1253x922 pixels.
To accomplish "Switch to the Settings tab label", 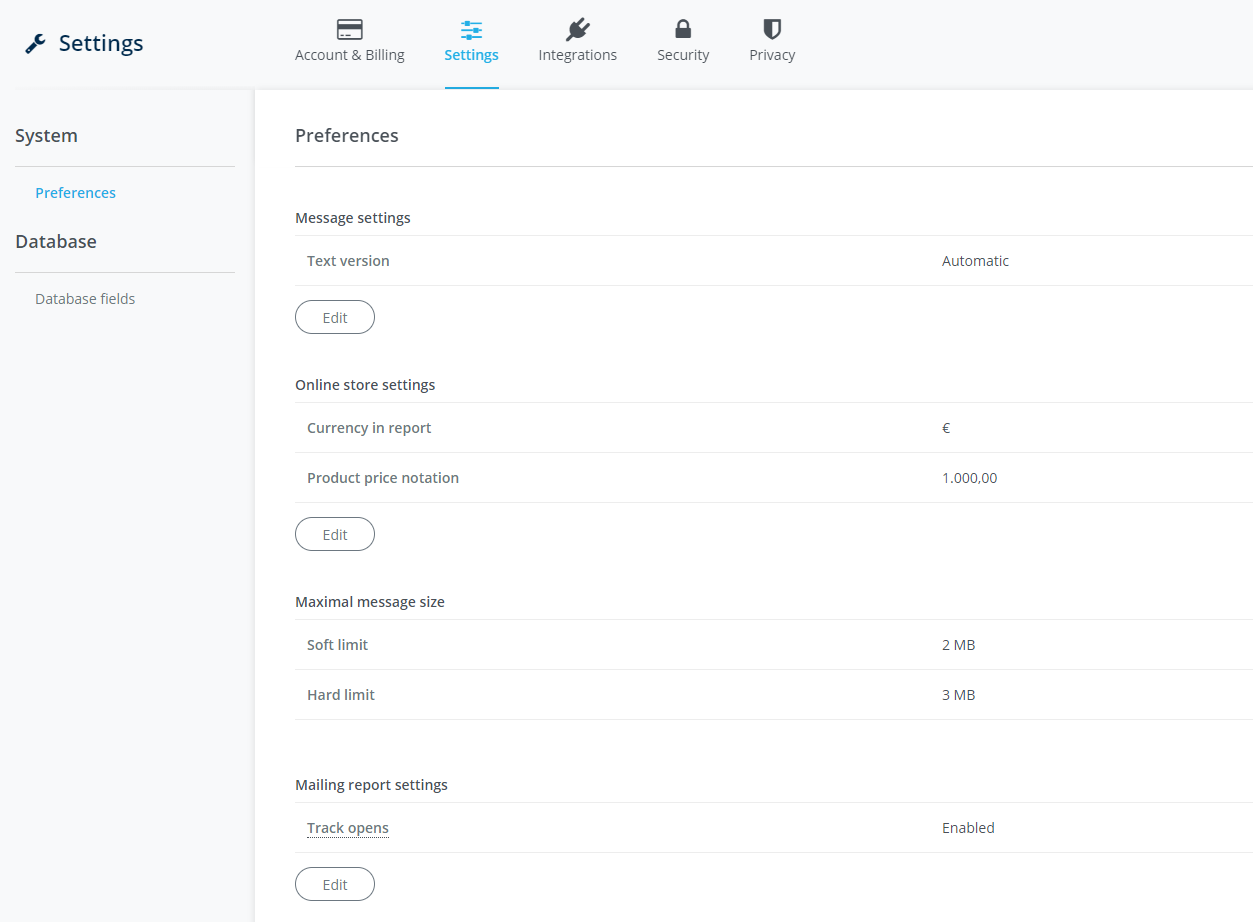I will (472, 55).
